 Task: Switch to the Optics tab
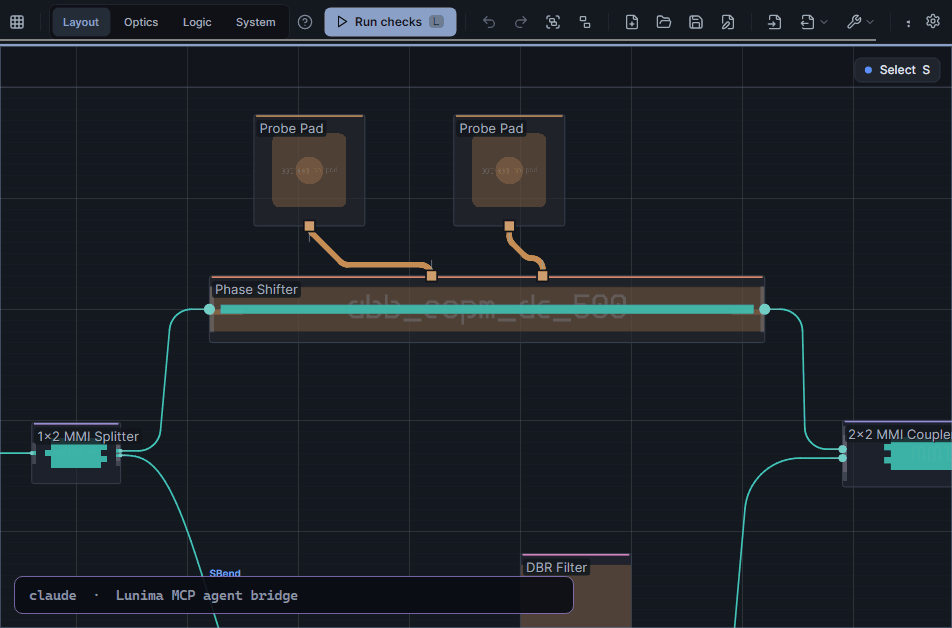(x=141, y=22)
